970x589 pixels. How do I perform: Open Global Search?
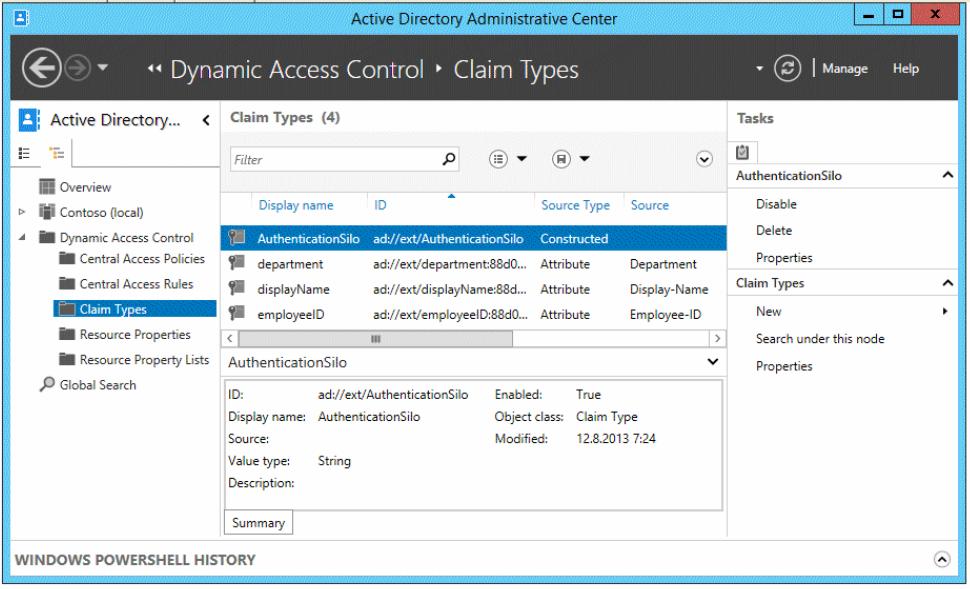click(98, 385)
